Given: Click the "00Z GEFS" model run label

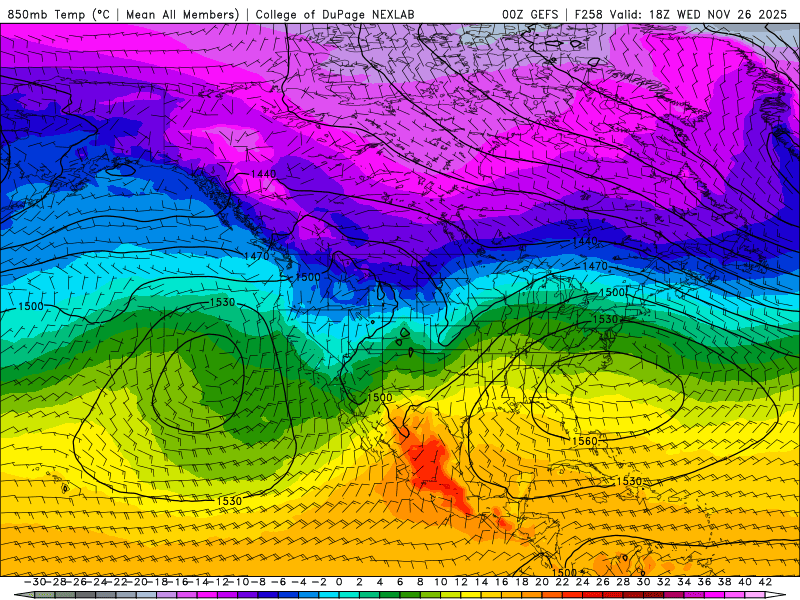Looking at the screenshot, I should pyautogui.click(x=530, y=14).
